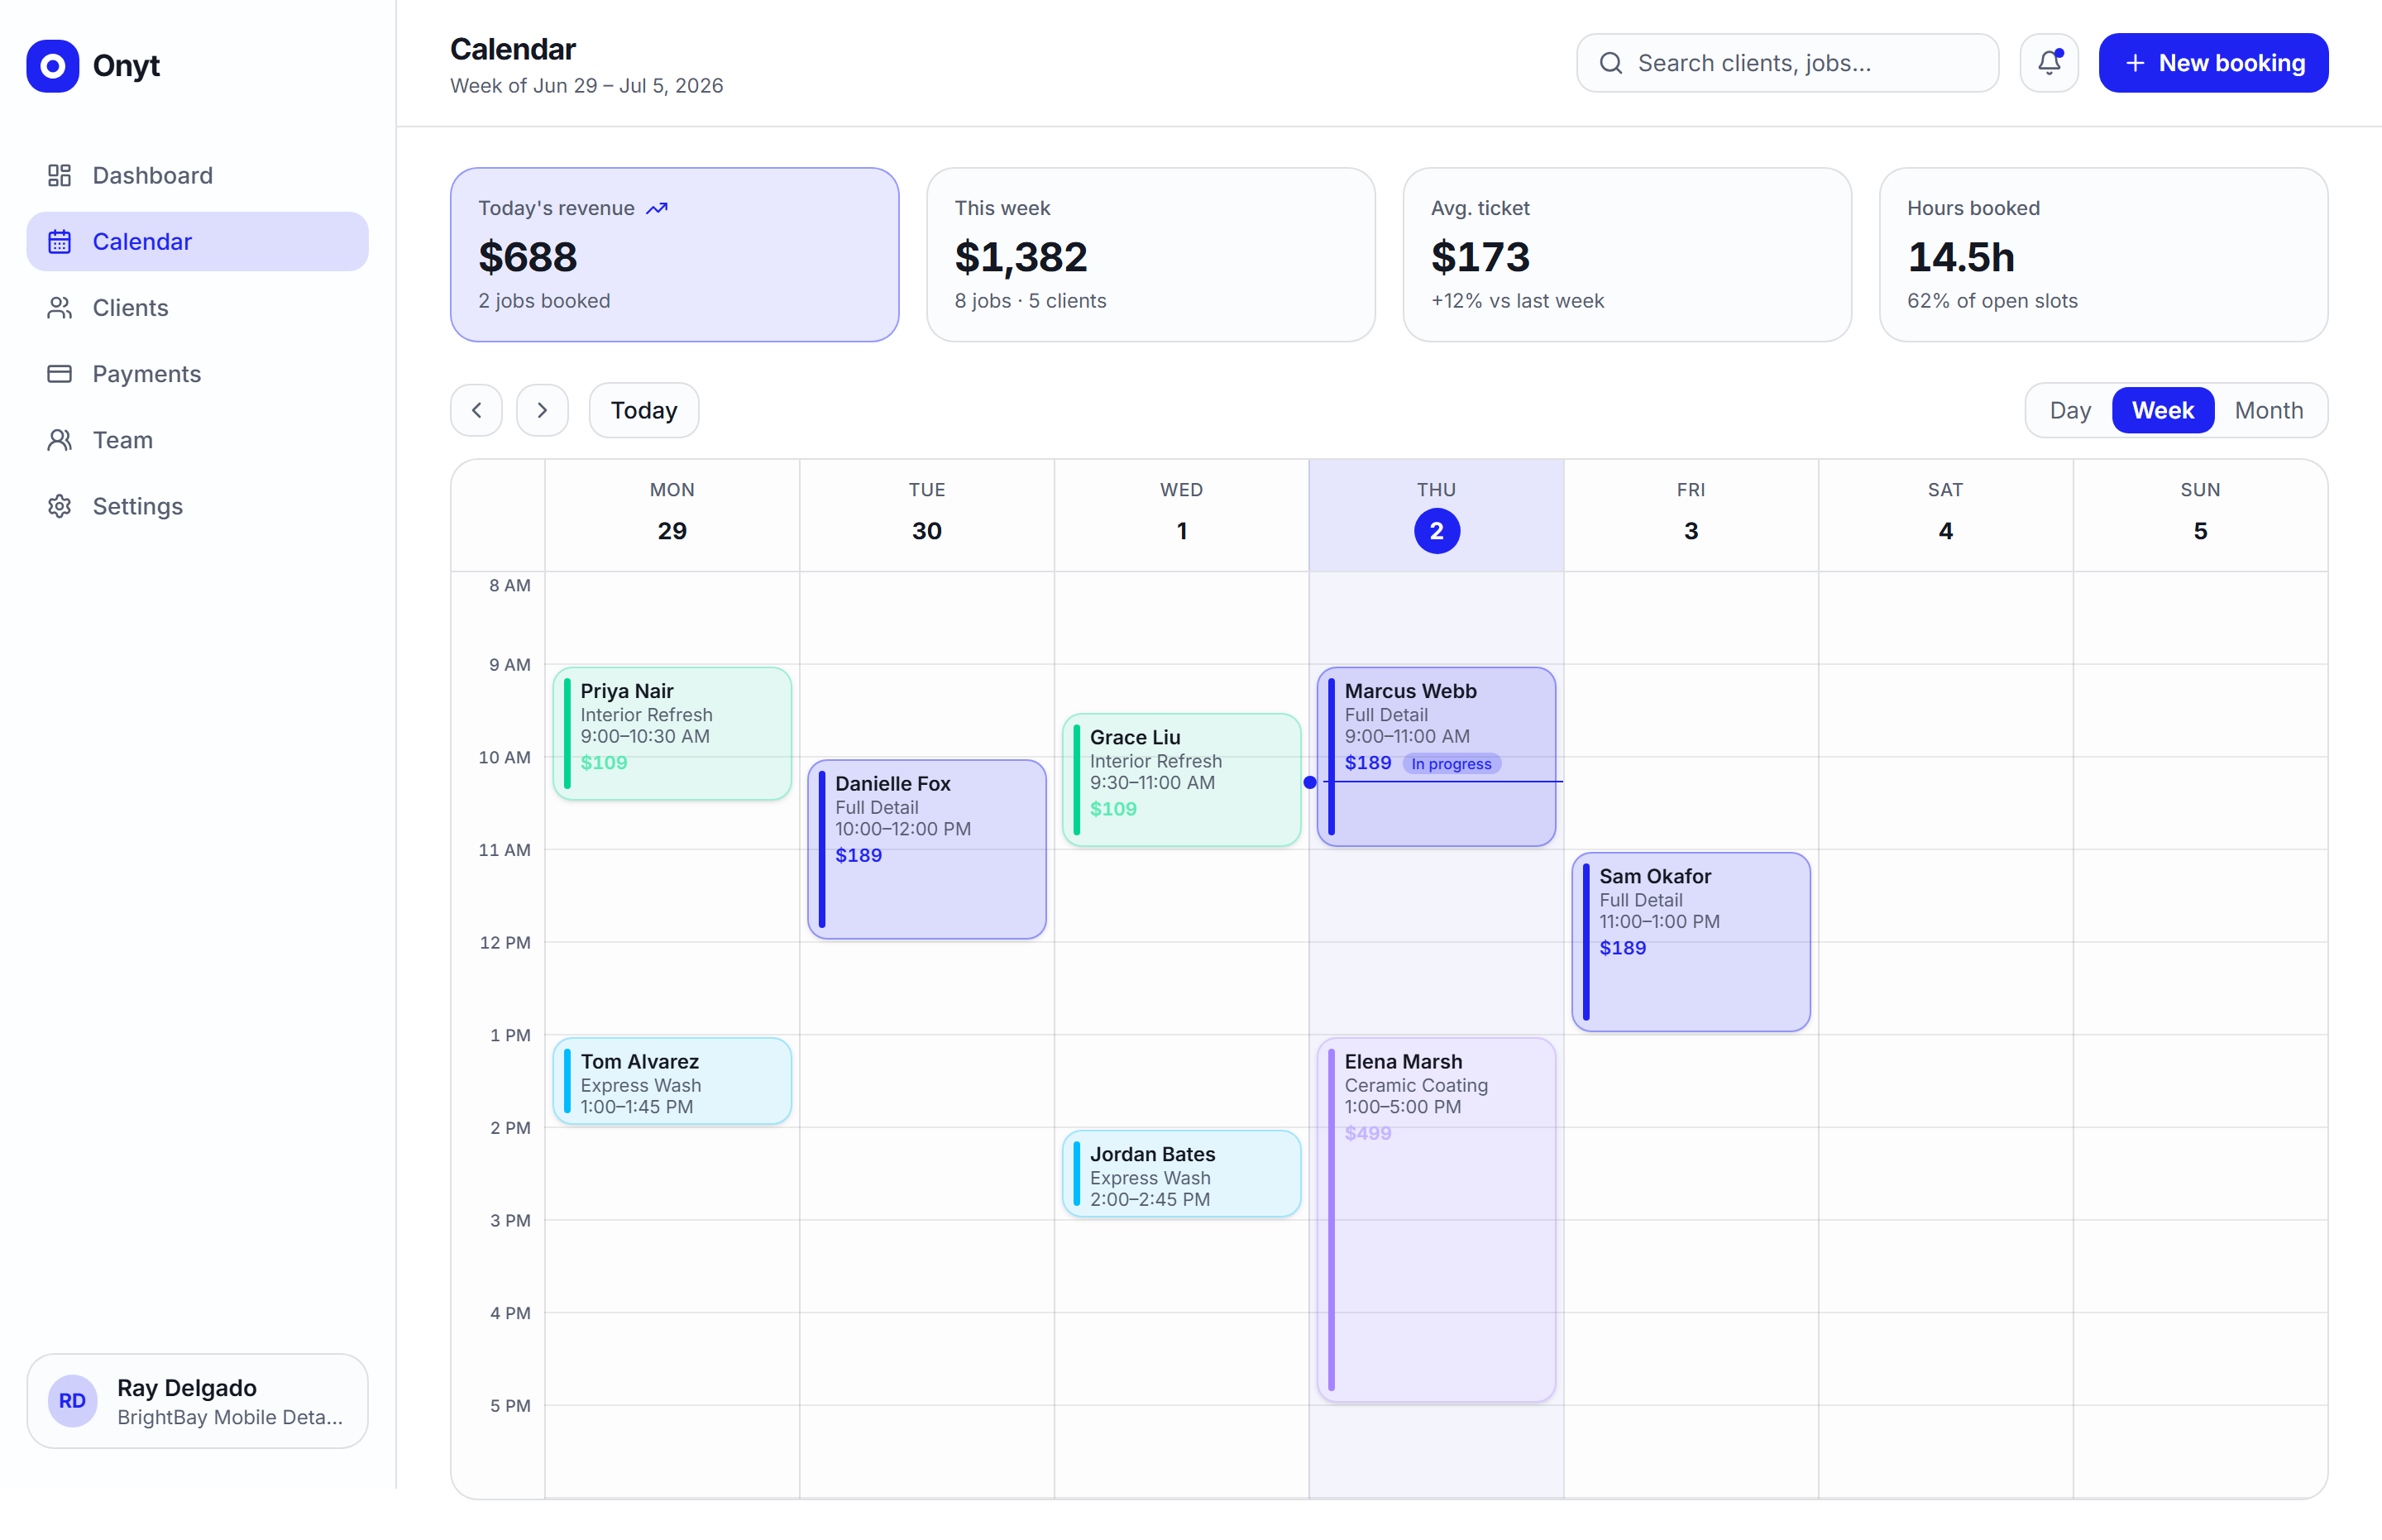Screen dimensions: 2382x1540
Task: Open Elena Marsh Ceramic Coating booking
Action: tap(1436, 1219)
